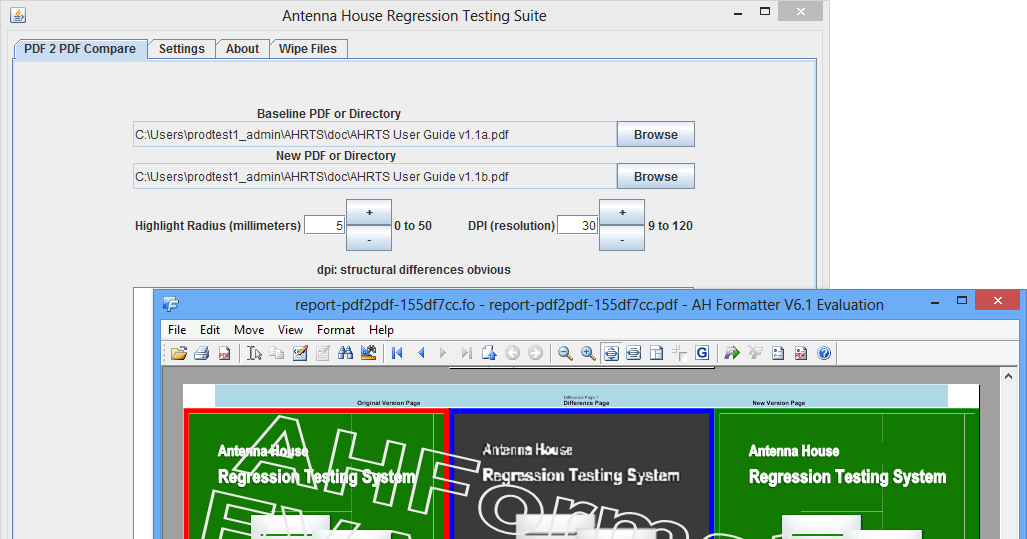1027x539 pixels.
Task: Click the go to page icon
Action: (489, 354)
